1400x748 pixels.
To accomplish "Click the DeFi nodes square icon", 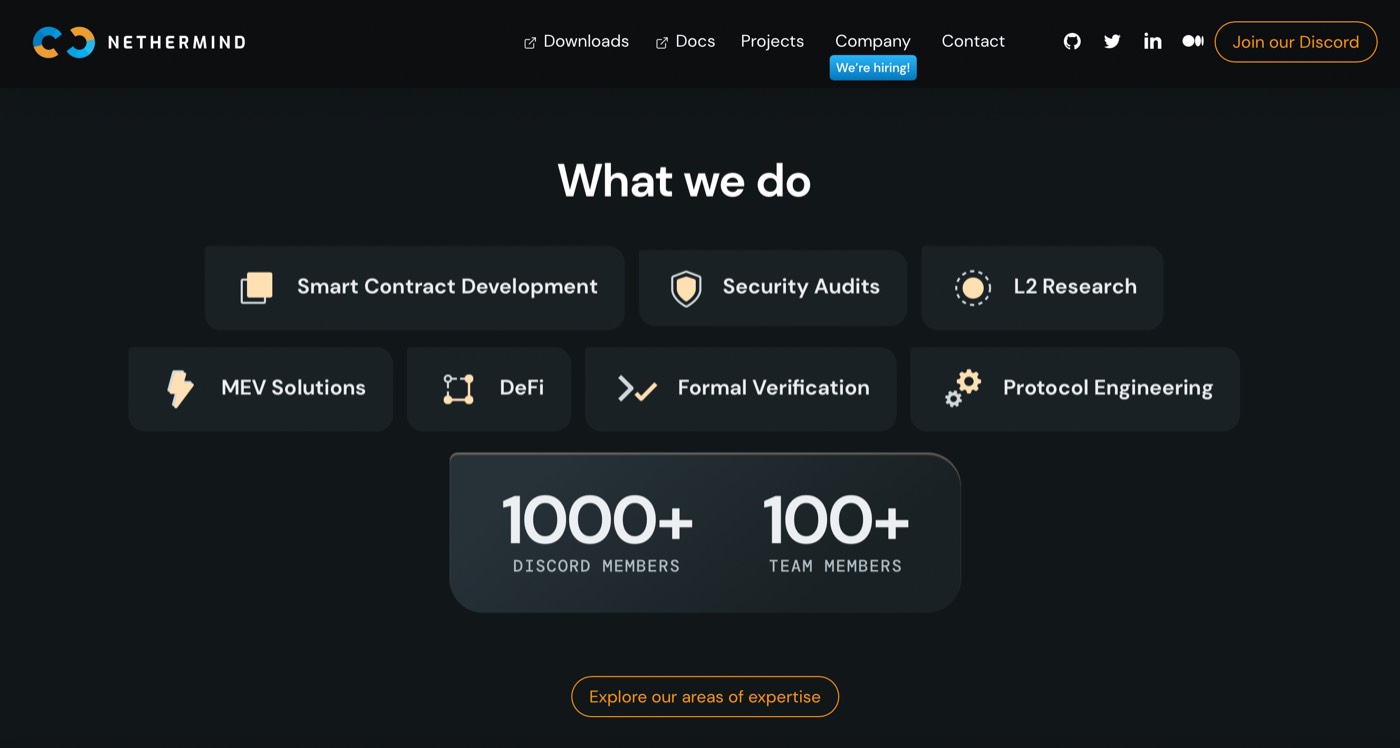I will 458,389.
